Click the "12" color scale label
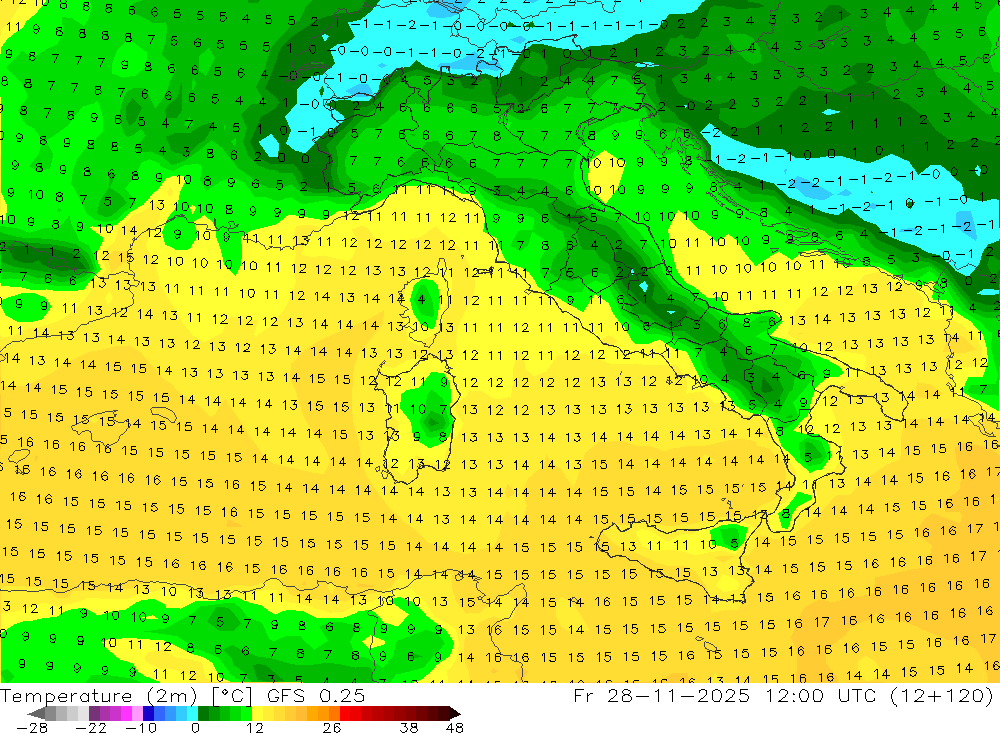This screenshot has width=1000, height=733. (255, 727)
